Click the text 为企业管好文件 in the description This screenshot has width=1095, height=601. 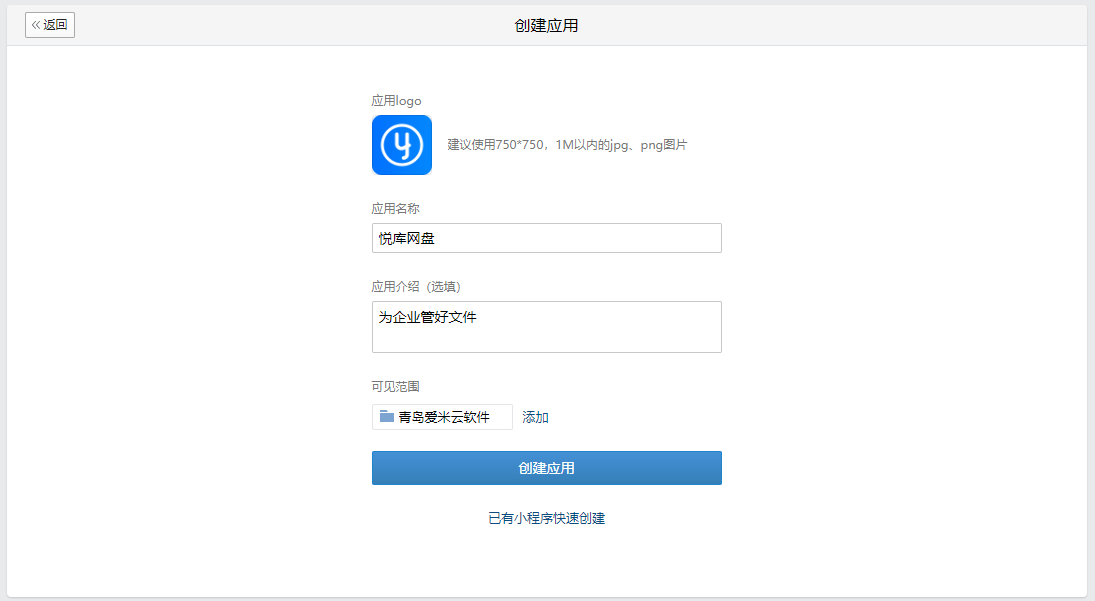pos(427,317)
